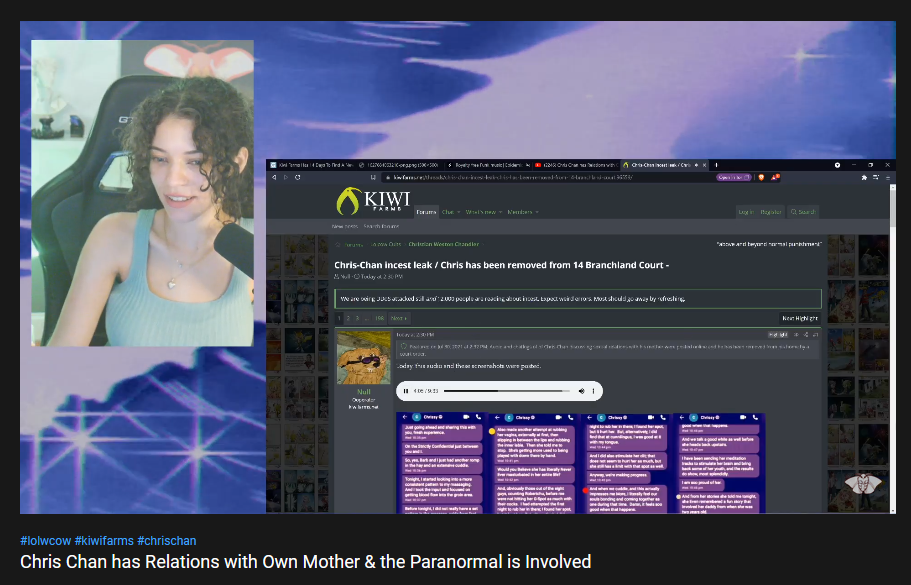Click back arrow in third chat screenshot
This screenshot has height=585, width=911.
(x=589, y=417)
